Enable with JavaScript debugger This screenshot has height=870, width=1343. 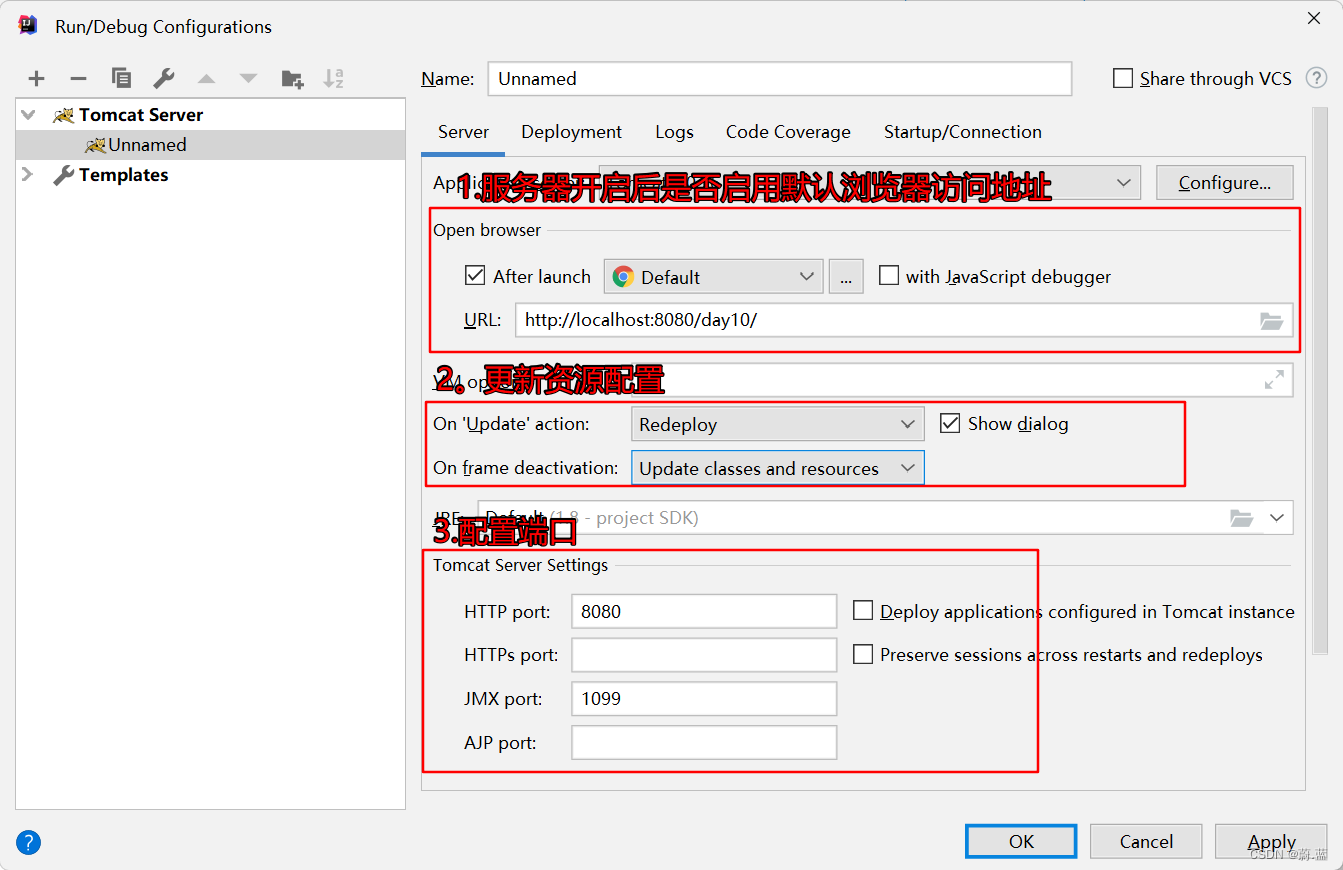(888, 276)
